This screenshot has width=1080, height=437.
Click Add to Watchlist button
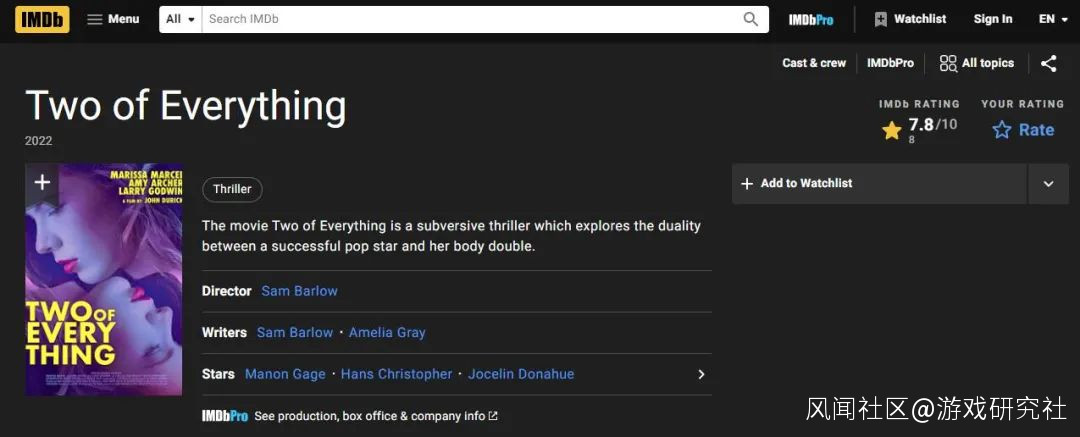(x=880, y=183)
